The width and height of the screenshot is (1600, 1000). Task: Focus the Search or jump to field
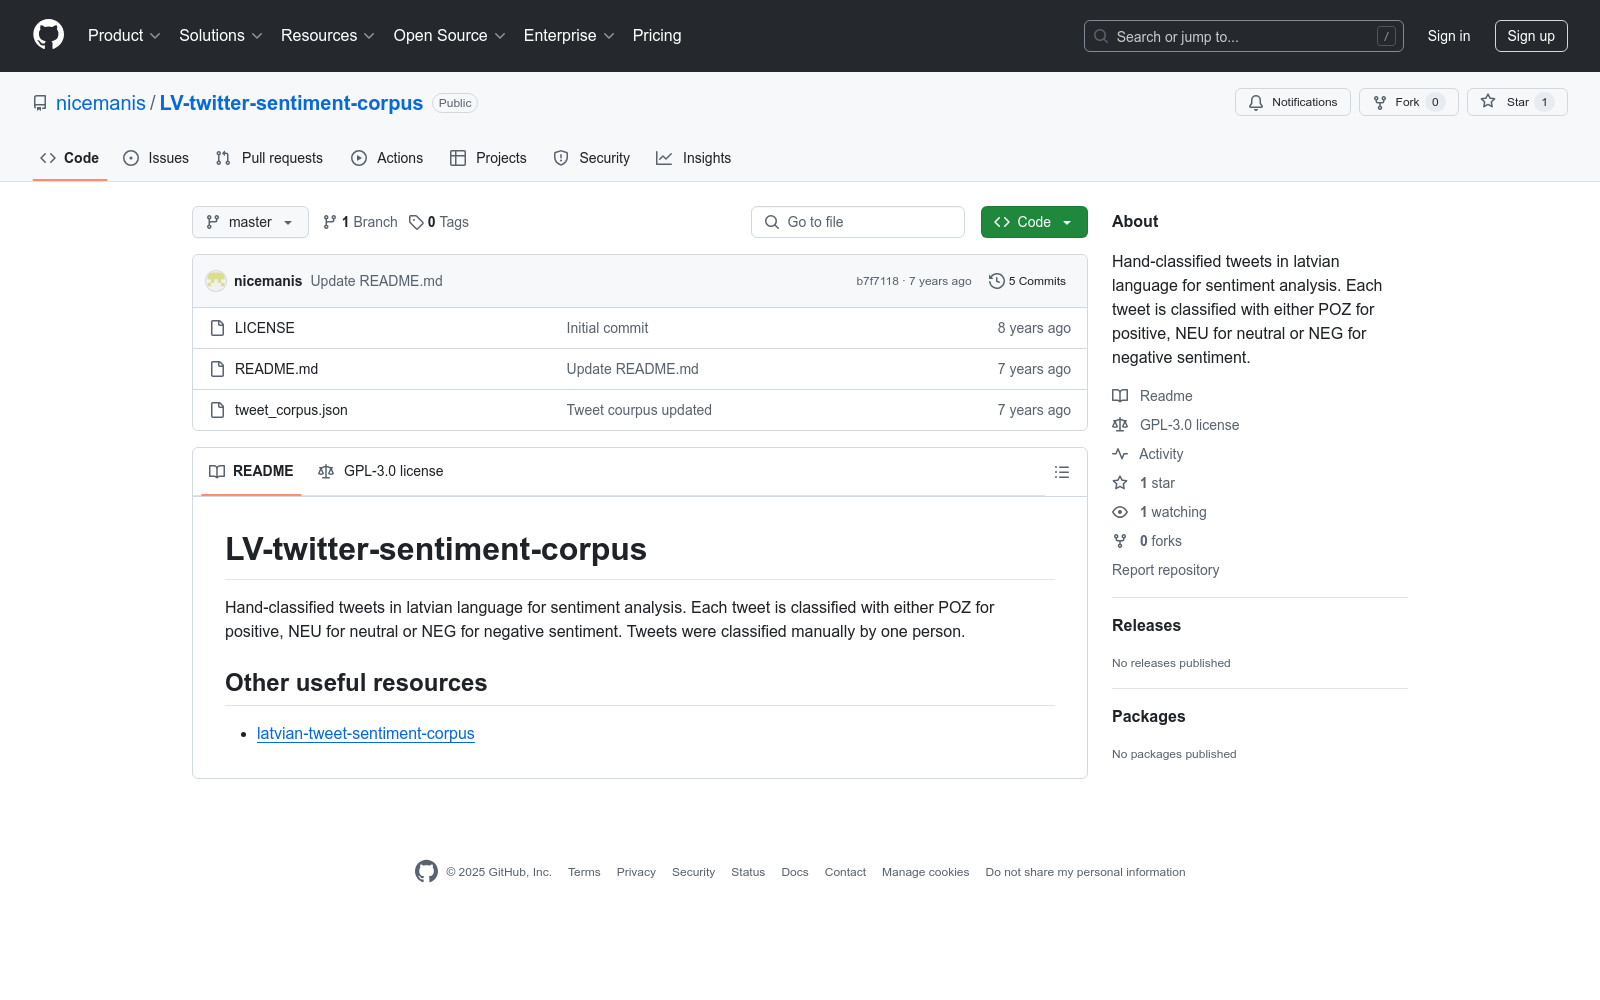pos(1244,36)
